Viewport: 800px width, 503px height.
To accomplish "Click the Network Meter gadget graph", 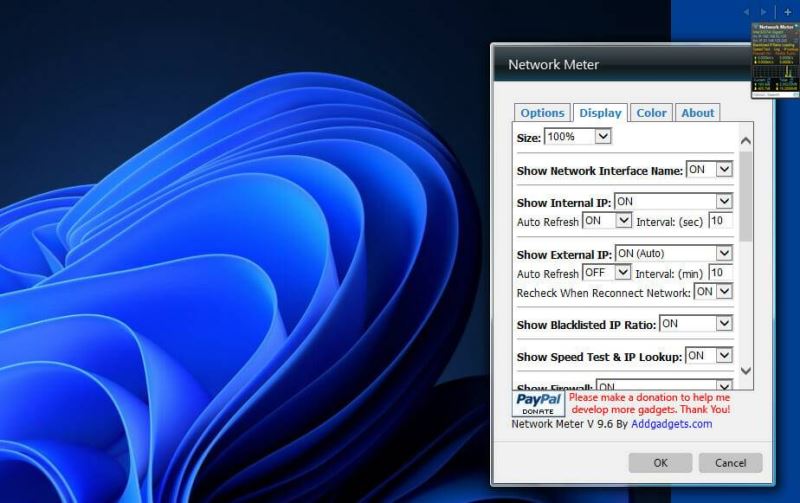I will pos(775,74).
